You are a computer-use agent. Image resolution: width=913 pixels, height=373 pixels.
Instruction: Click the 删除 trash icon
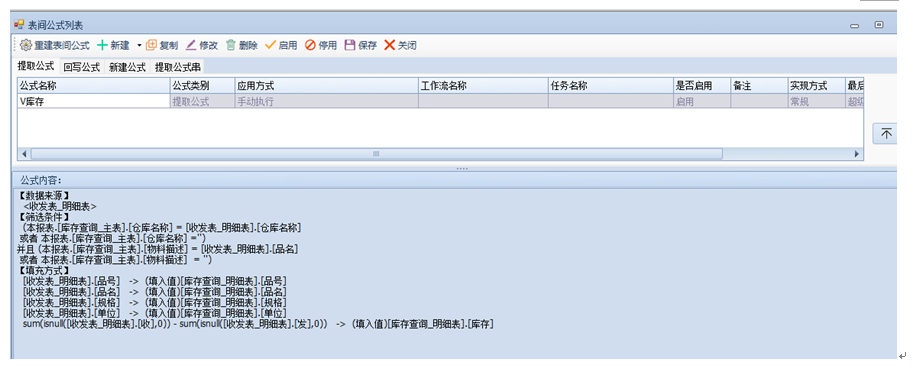pyautogui.click(x=231, y=45)
